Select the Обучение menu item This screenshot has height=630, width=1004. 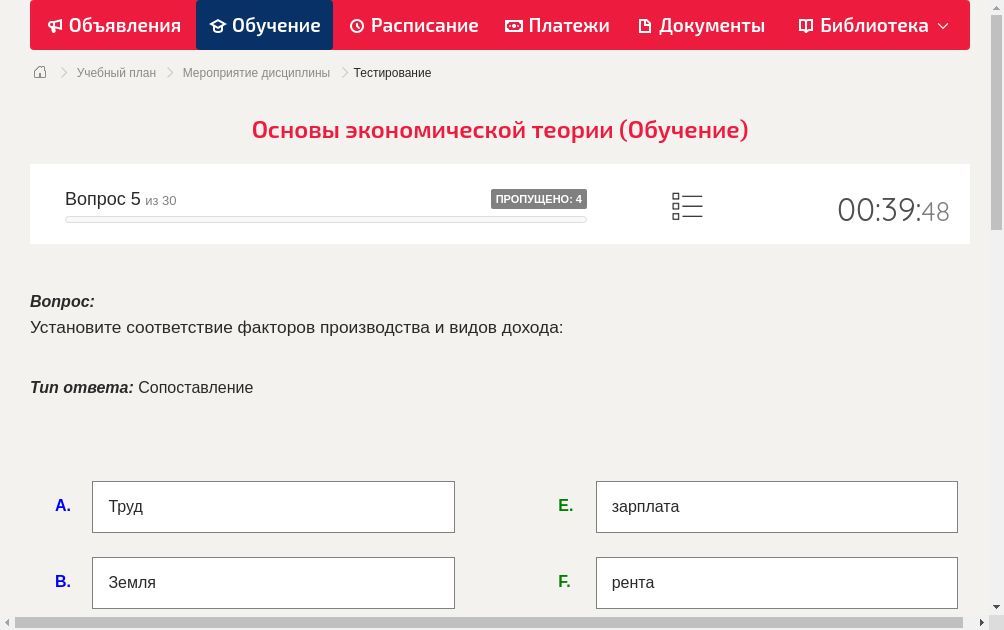(264, 25)
